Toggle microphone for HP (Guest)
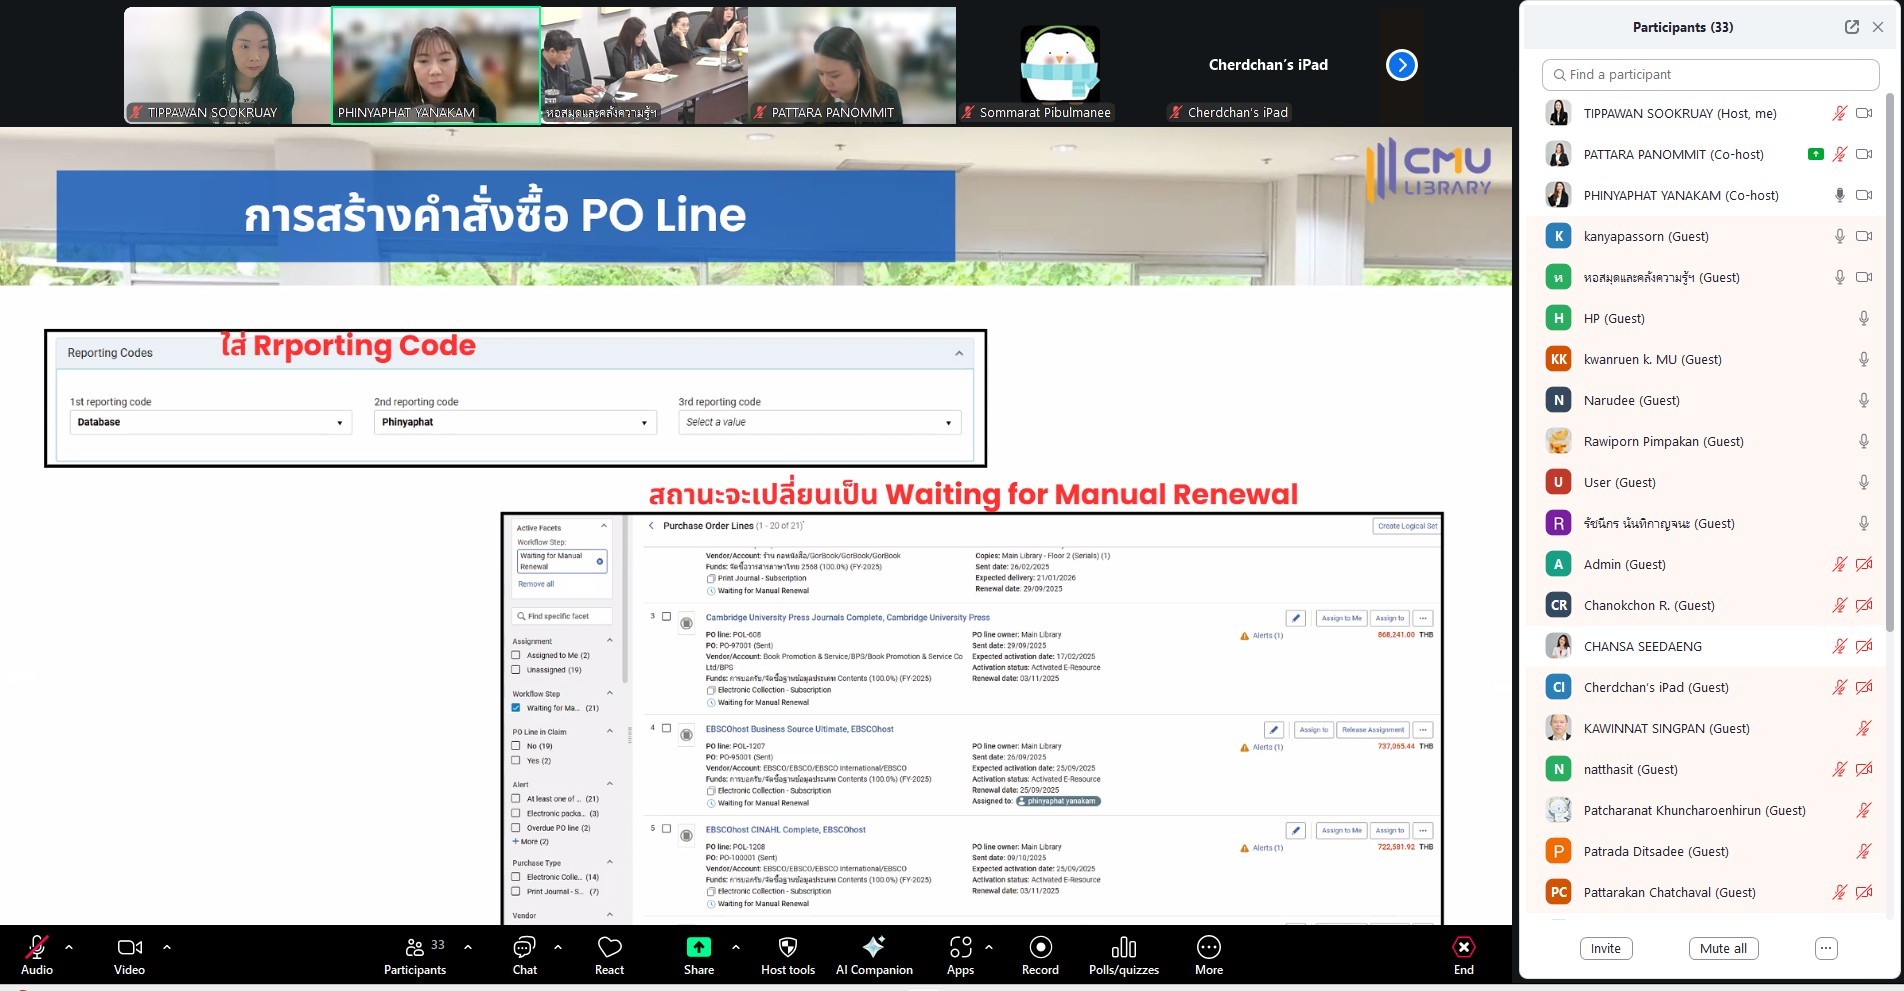 pyautogui.click(x=1863, y=318)
